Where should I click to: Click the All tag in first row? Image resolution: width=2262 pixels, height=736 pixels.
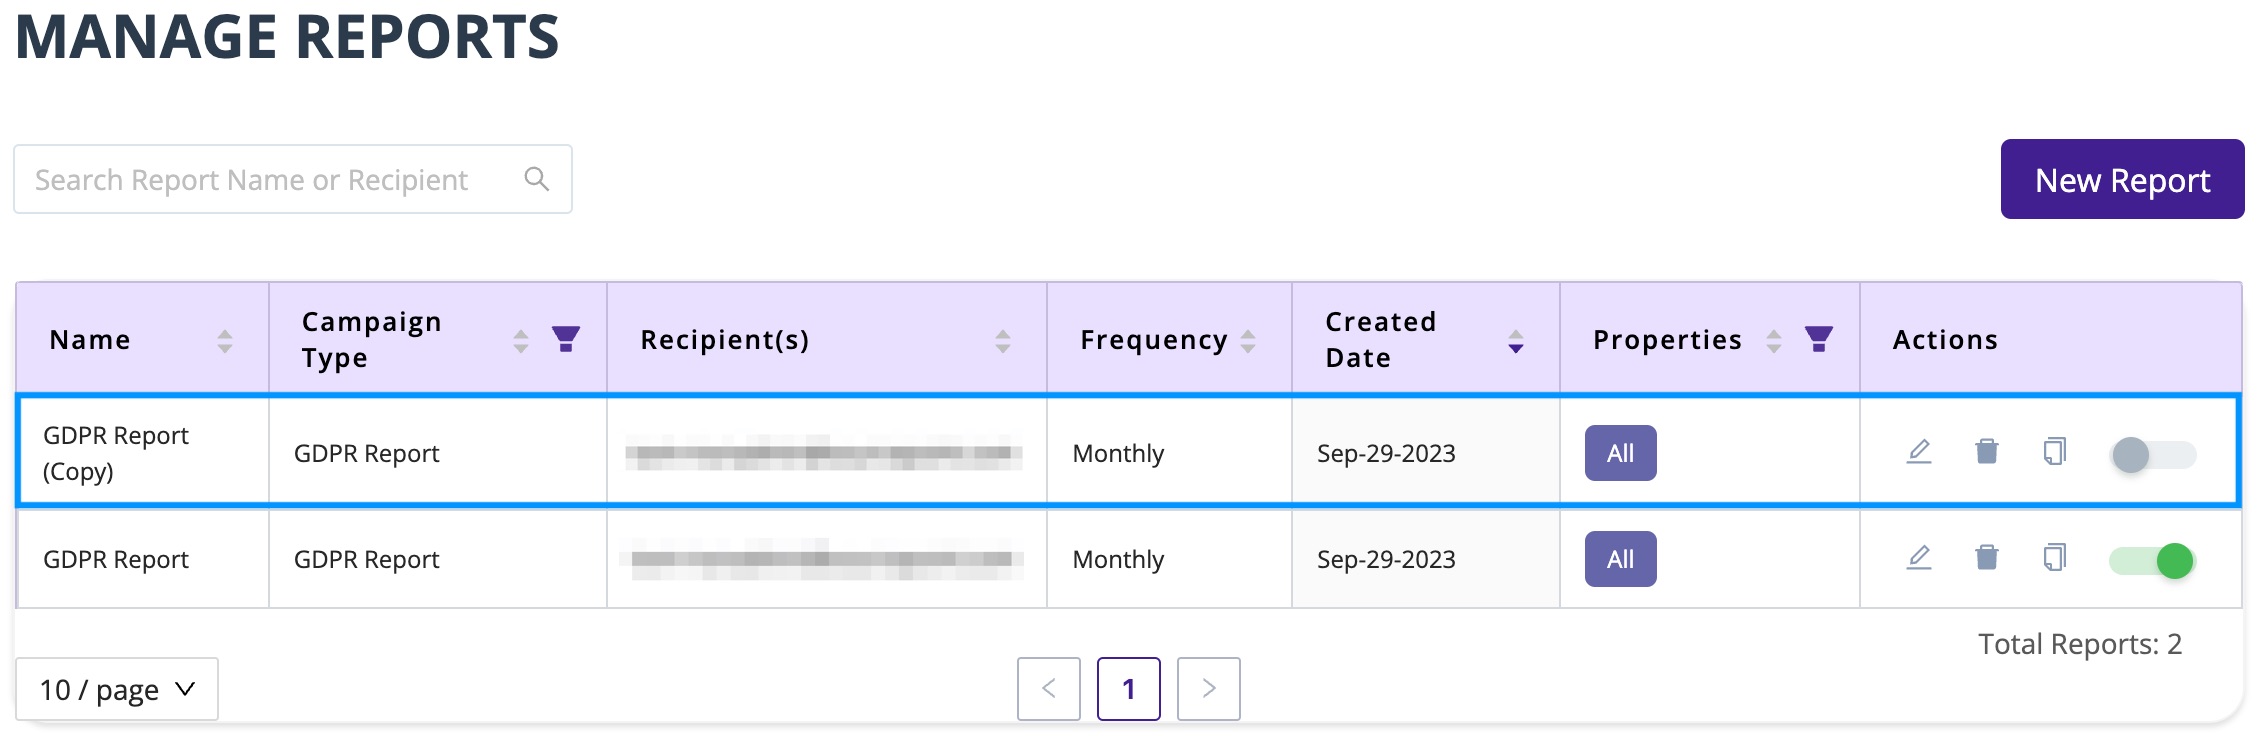coord(1621,453)
